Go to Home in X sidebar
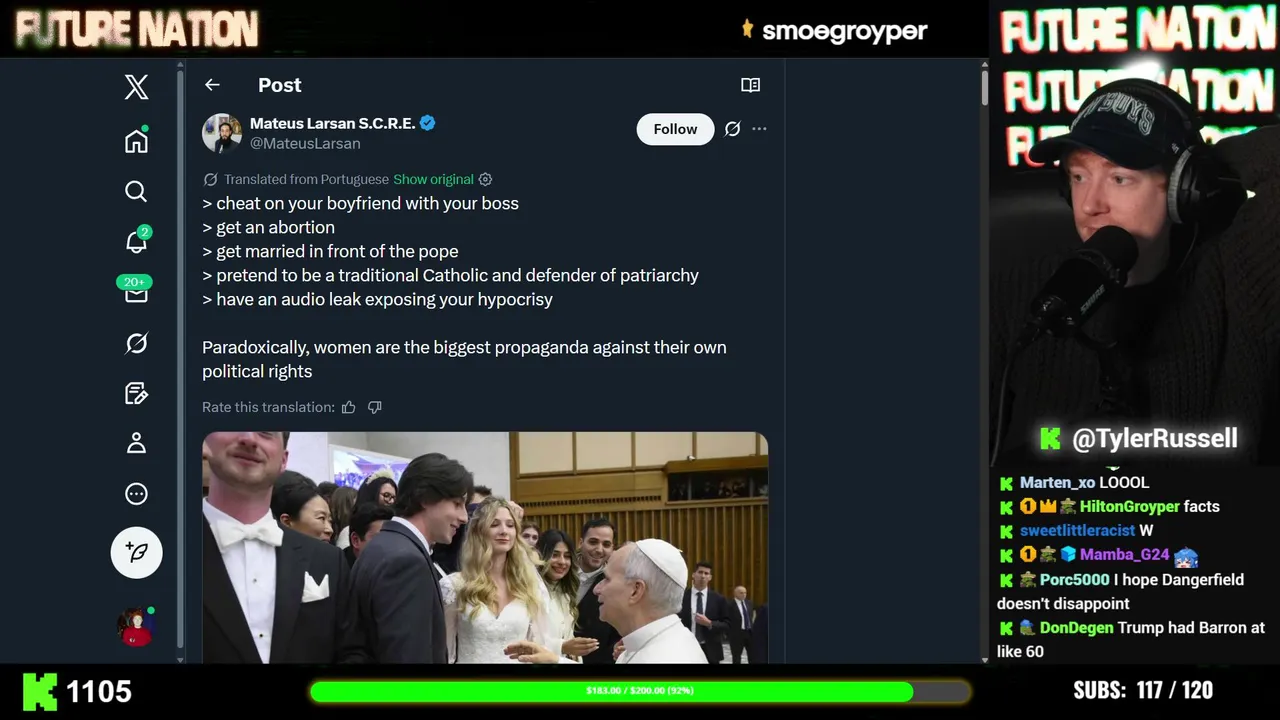This screenshot has width=1280, height=720. pyautogui.click(x=136, y=141)
